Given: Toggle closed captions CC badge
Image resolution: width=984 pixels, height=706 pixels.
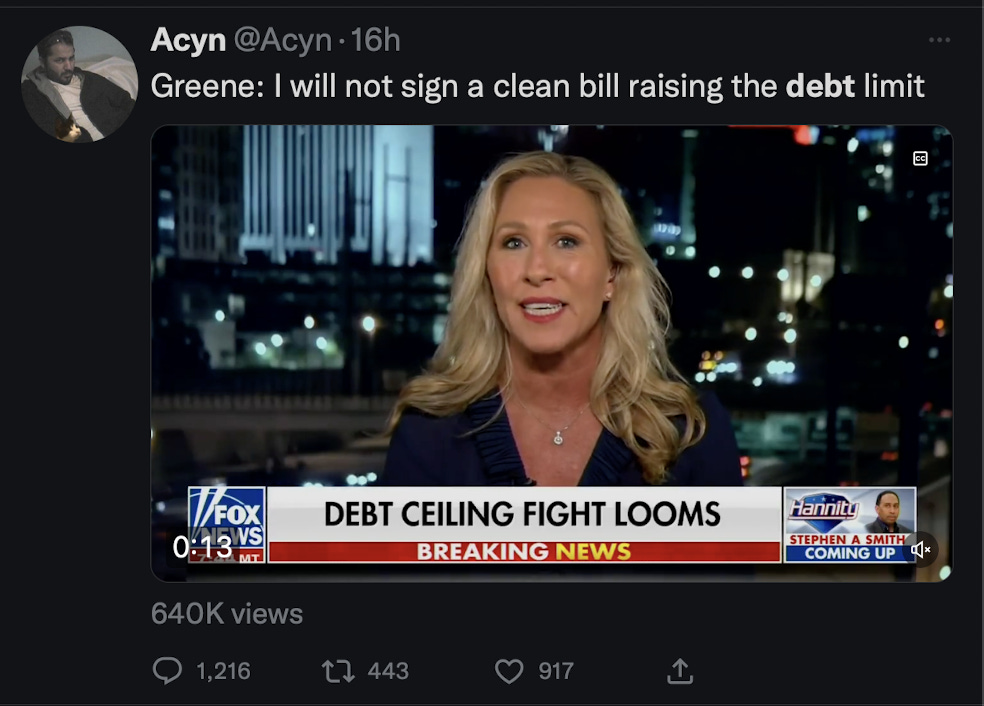Looking at the screenshot, I should 920,158.
